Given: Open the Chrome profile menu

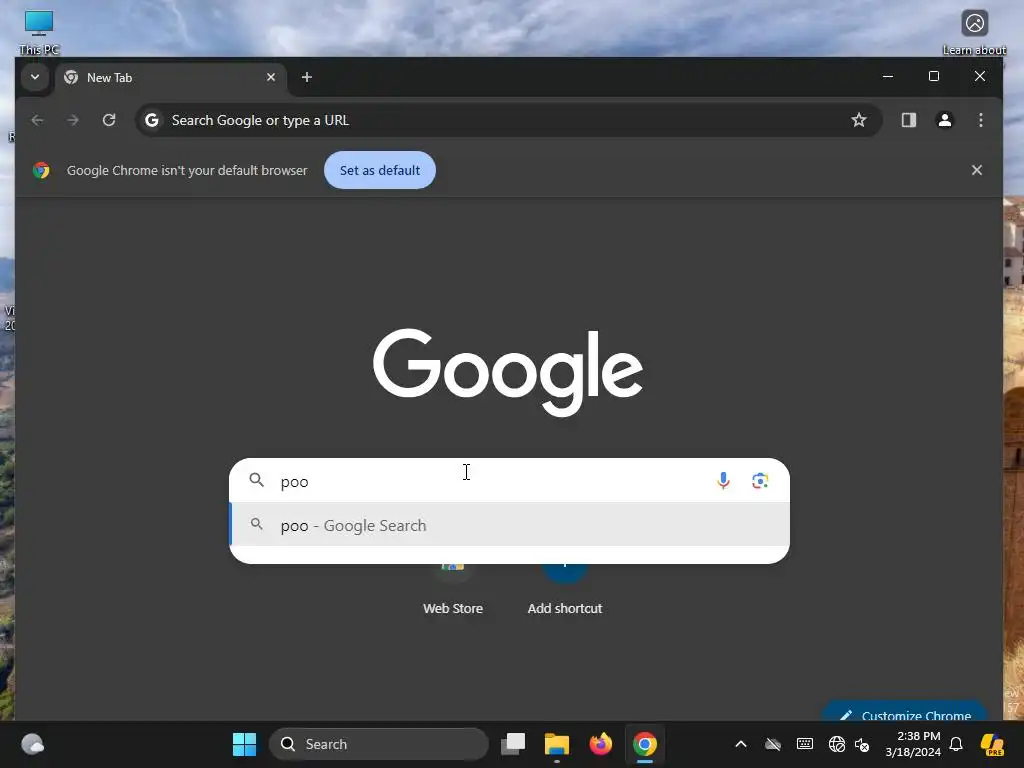Looking at the screenshot, I should tap(944, 120).
